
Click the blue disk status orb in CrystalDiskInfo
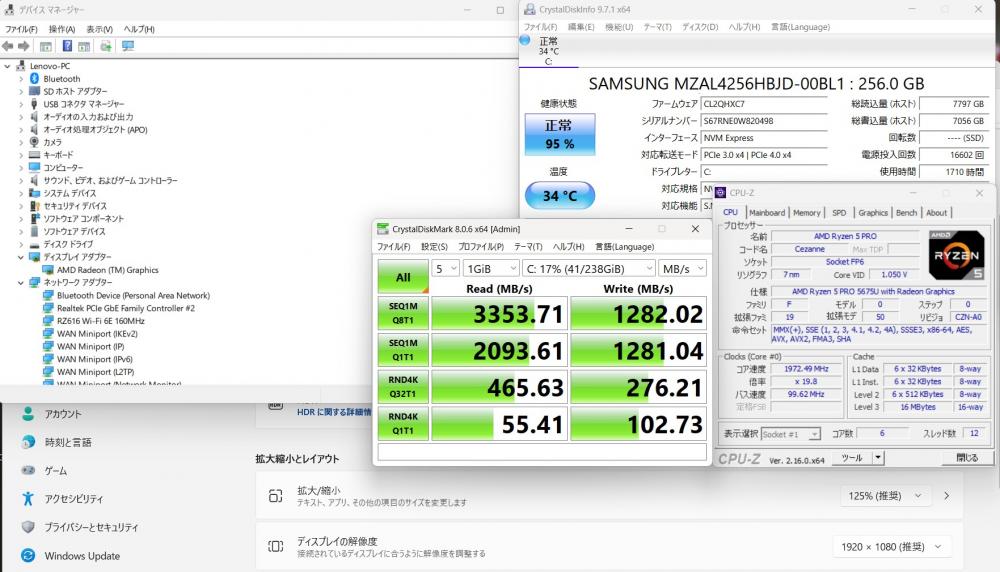525,40
